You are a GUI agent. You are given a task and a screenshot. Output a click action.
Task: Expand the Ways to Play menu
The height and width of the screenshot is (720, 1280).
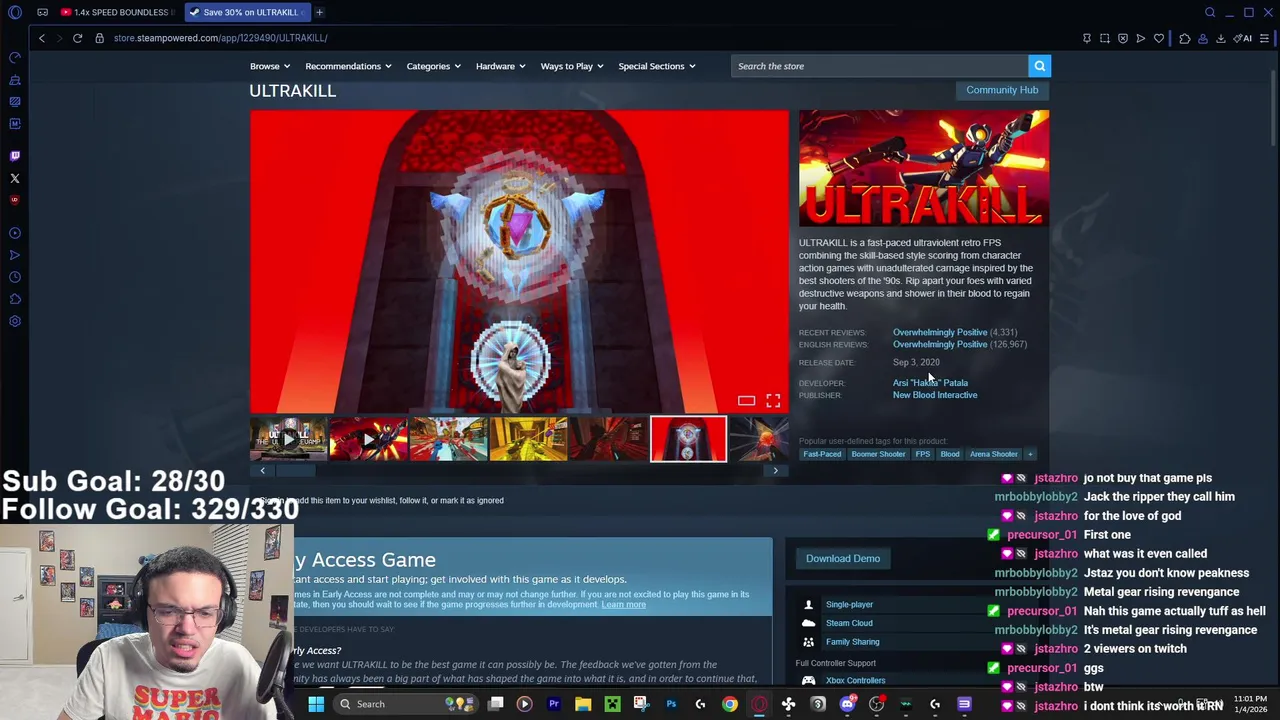(572, 66)
